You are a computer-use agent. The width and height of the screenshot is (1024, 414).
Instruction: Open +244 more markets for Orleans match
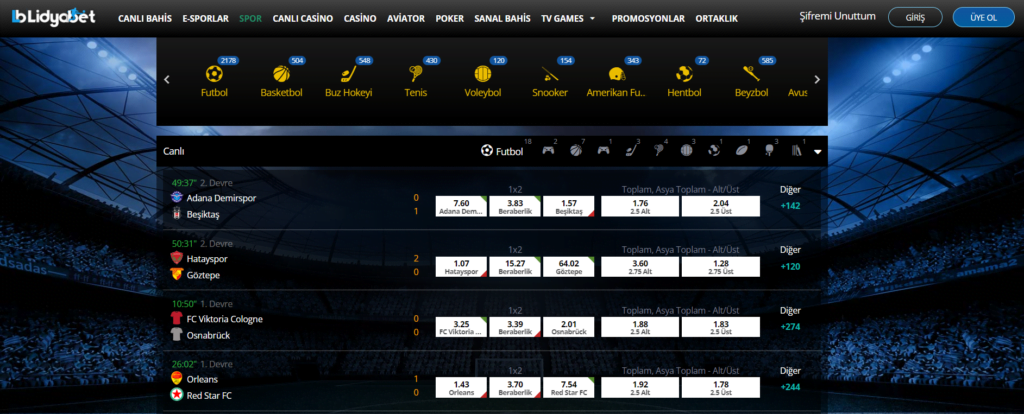point(790,387)
